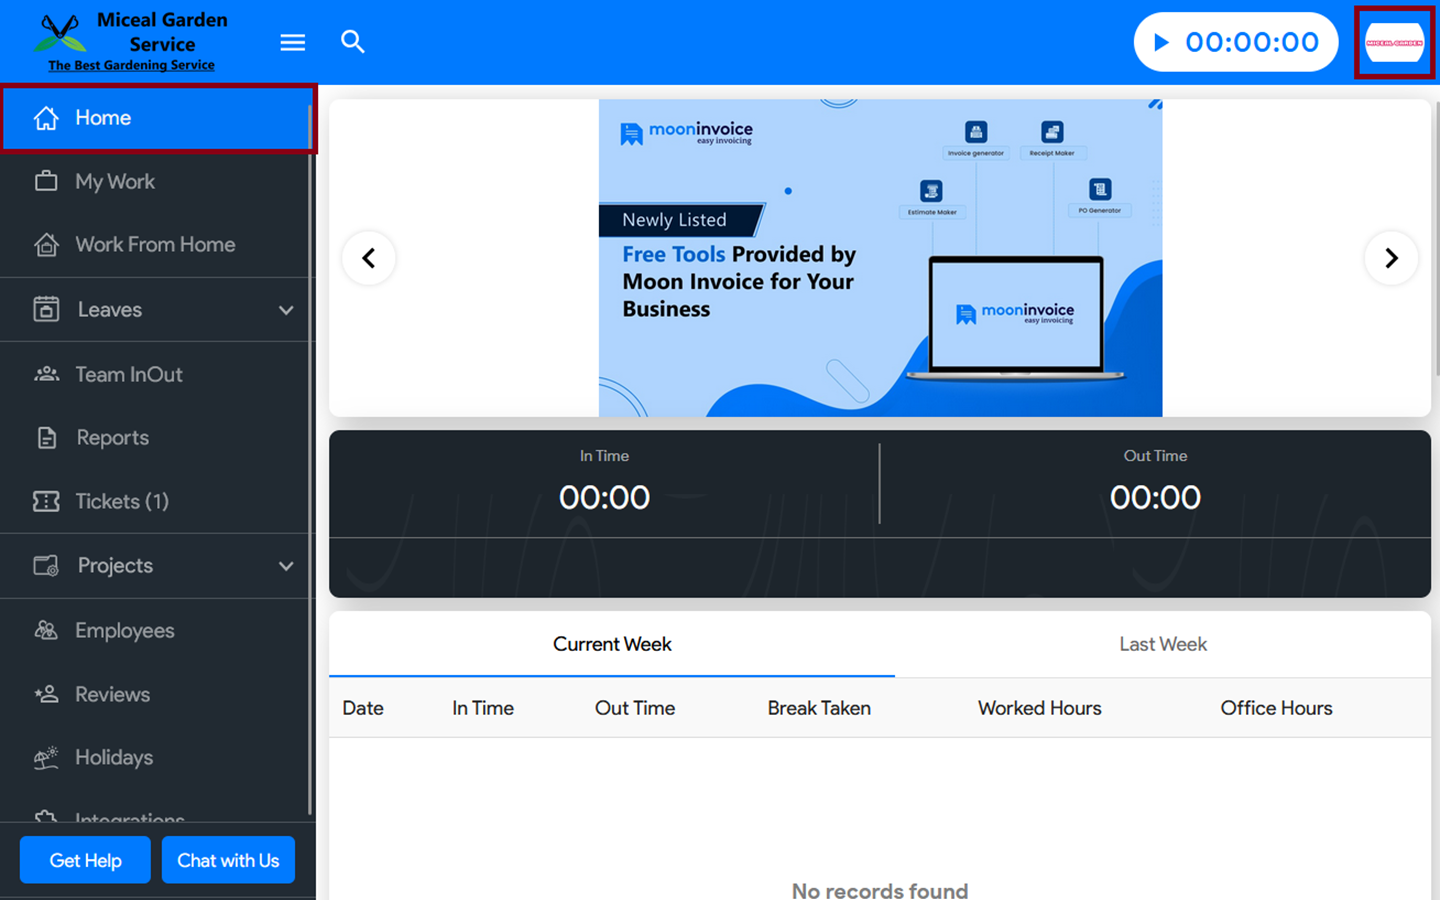This screenshot has width=1440, height=900.
Task: Open the Employees menu item
Action: click(x=125, y=631)
